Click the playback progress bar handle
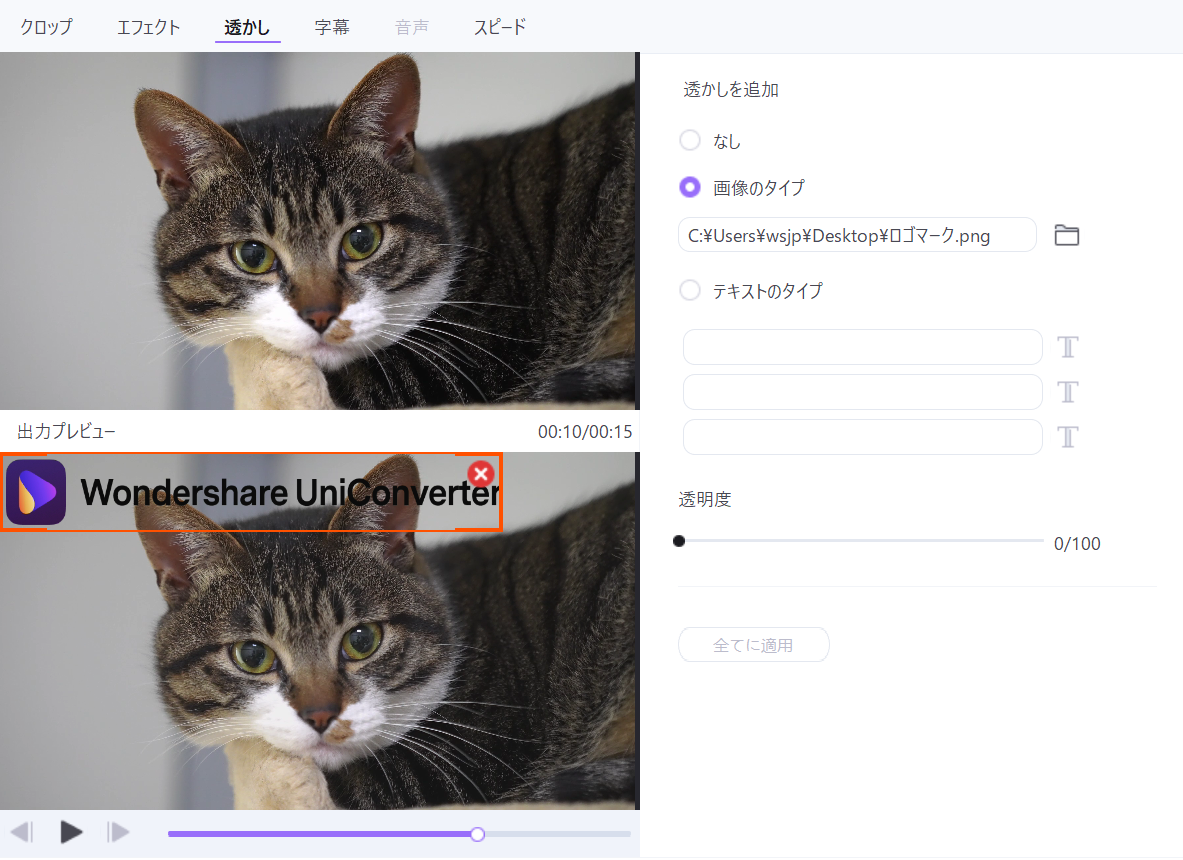Screen dimensions: 1183x860 point(477,834)
